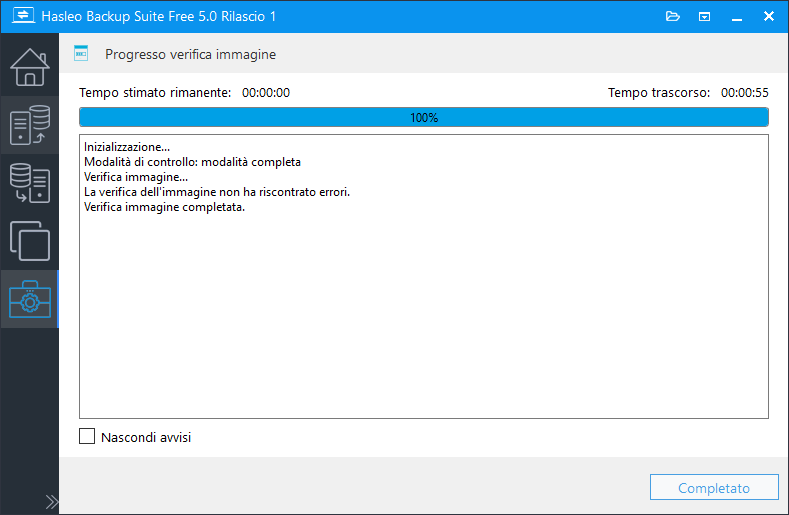This screenshot has height=515, width=789.
Task: Click the 'Progresso verifica immagine' heading
Action: coord(190,54)
